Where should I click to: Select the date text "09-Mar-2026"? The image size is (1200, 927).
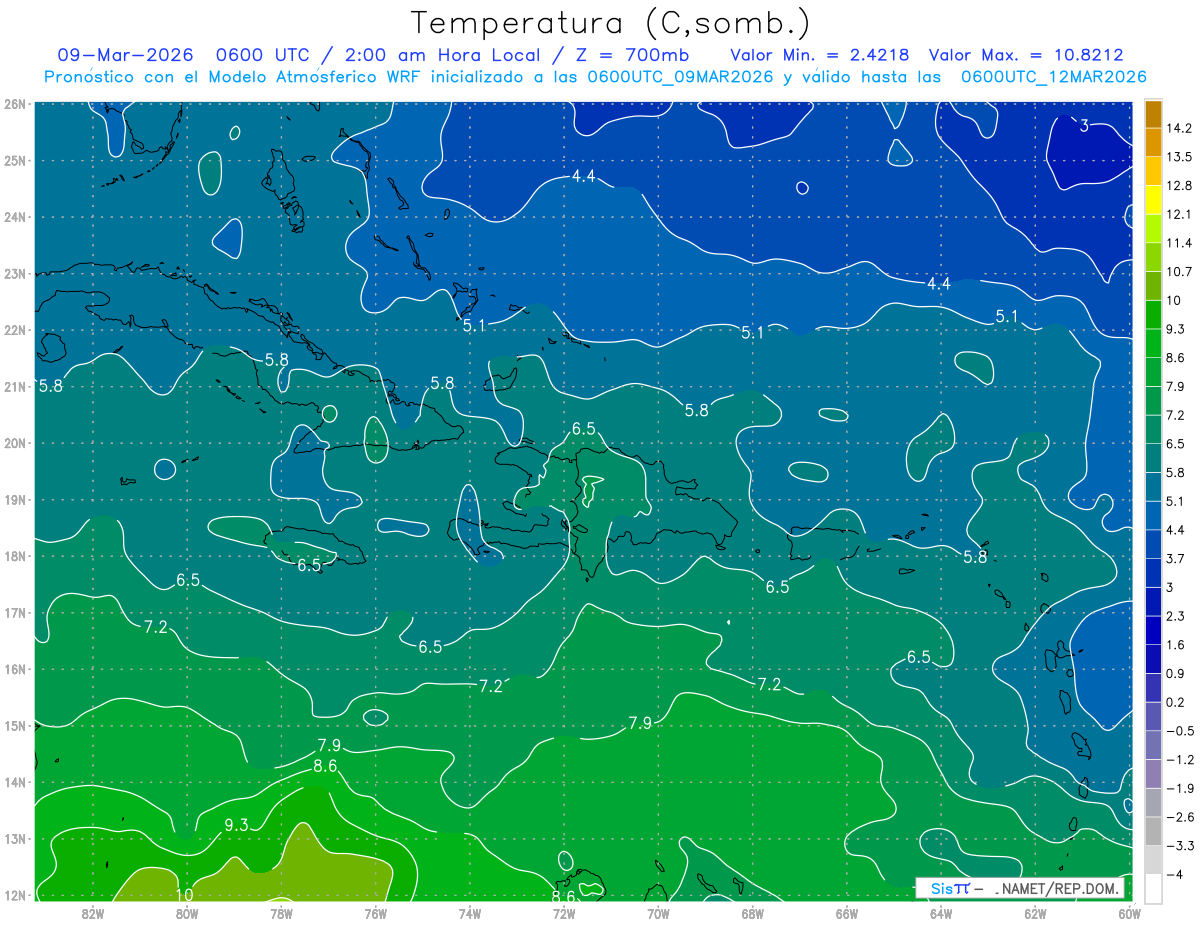(125, 55)
